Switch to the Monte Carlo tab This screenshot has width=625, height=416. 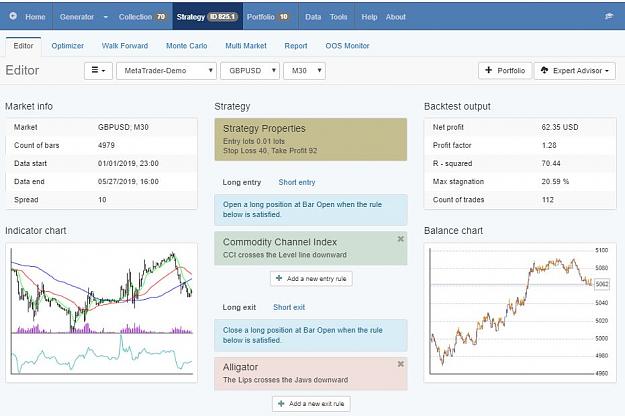coord(187,46)
